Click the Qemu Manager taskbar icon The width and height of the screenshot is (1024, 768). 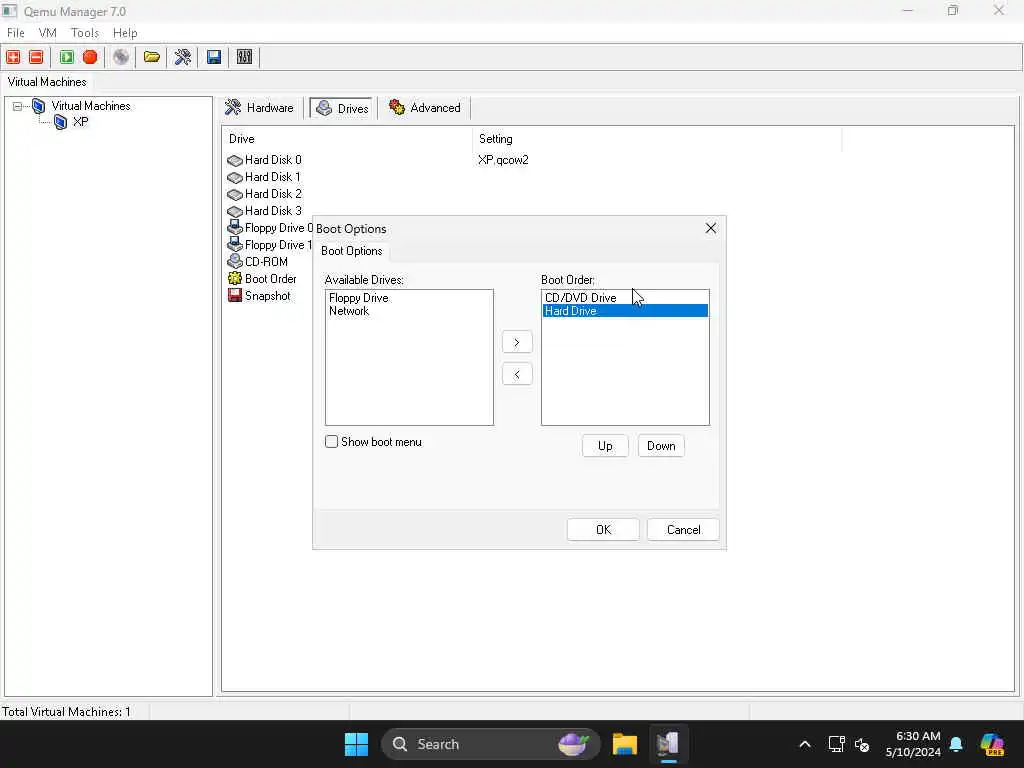pyautogui.click(x=667, y=744)
